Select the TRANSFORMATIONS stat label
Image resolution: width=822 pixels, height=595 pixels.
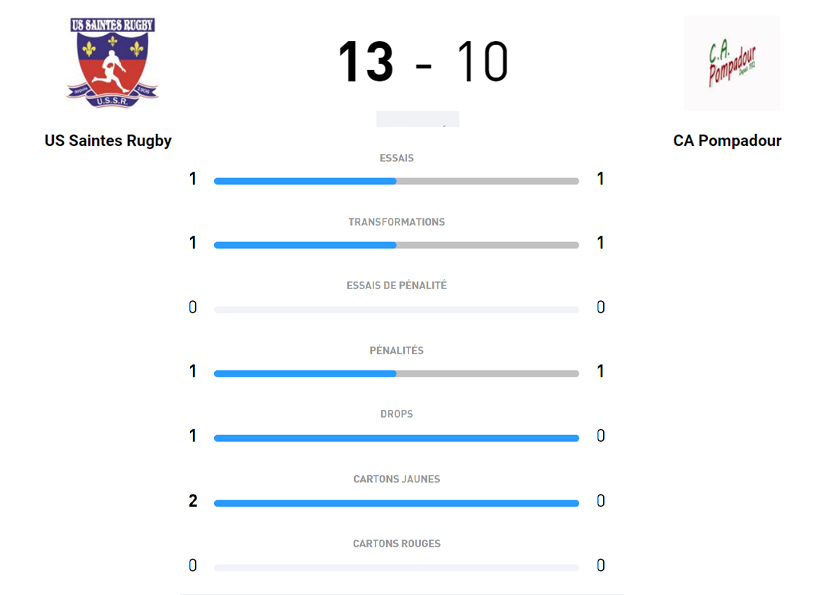(396, 222)
